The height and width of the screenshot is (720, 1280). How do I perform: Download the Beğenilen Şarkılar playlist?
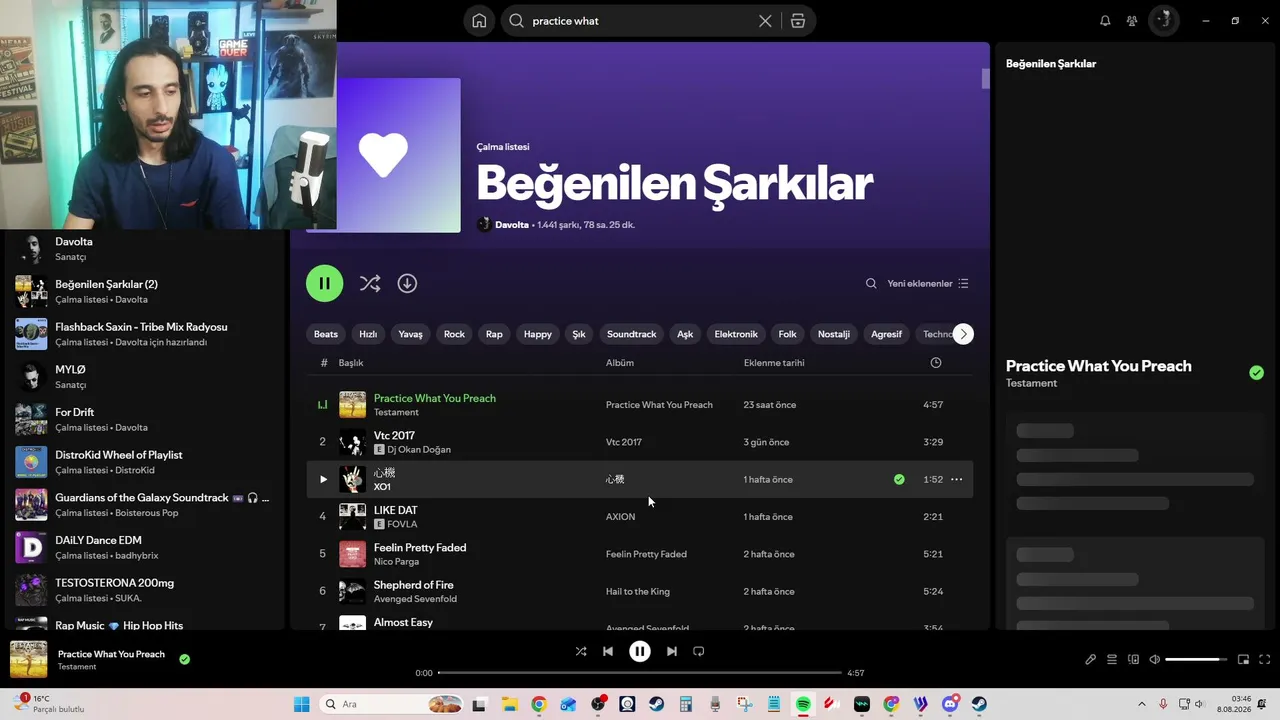(407, 283)
